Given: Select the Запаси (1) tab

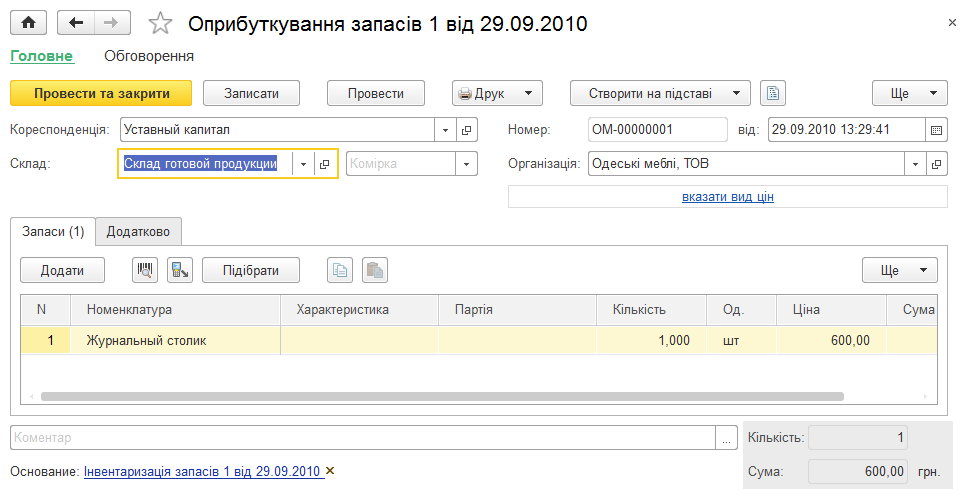Looking at the screenshot, I should point(53,232).
